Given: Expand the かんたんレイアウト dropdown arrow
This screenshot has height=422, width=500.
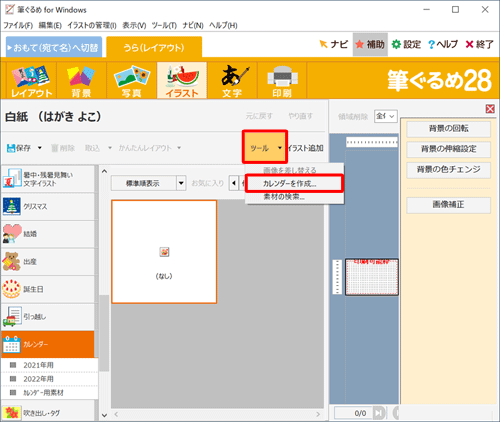Looking at the screenshot, I should click(x=179, y=148).
